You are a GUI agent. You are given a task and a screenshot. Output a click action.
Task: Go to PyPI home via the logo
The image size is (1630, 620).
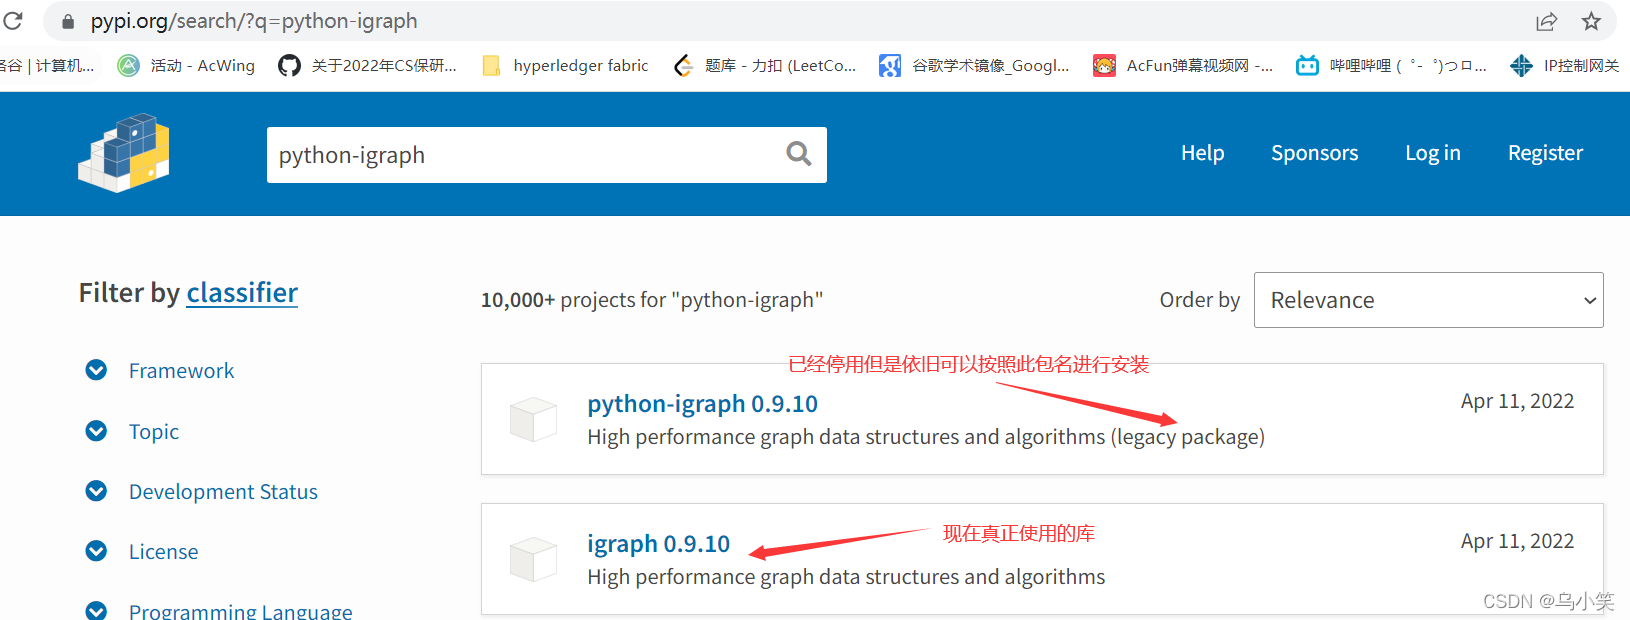(124, 153)
